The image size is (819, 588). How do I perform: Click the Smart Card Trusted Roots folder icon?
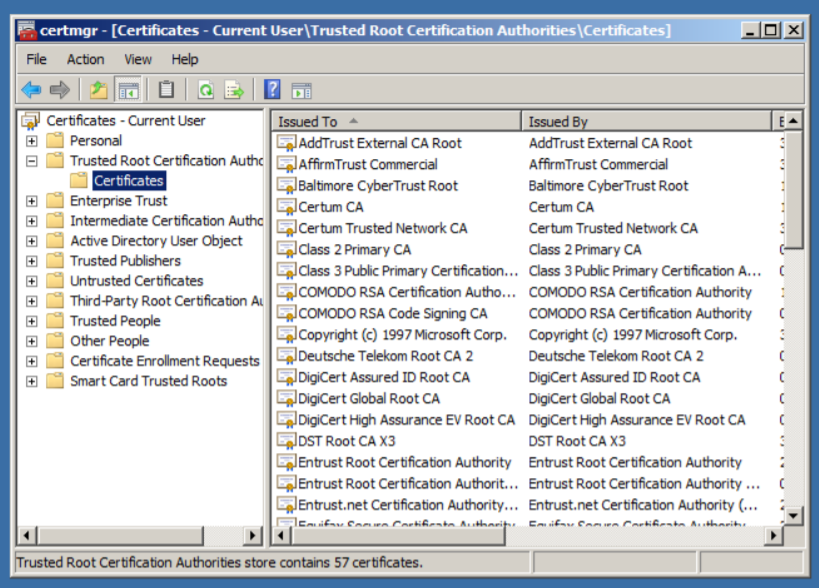pos(55,380)
